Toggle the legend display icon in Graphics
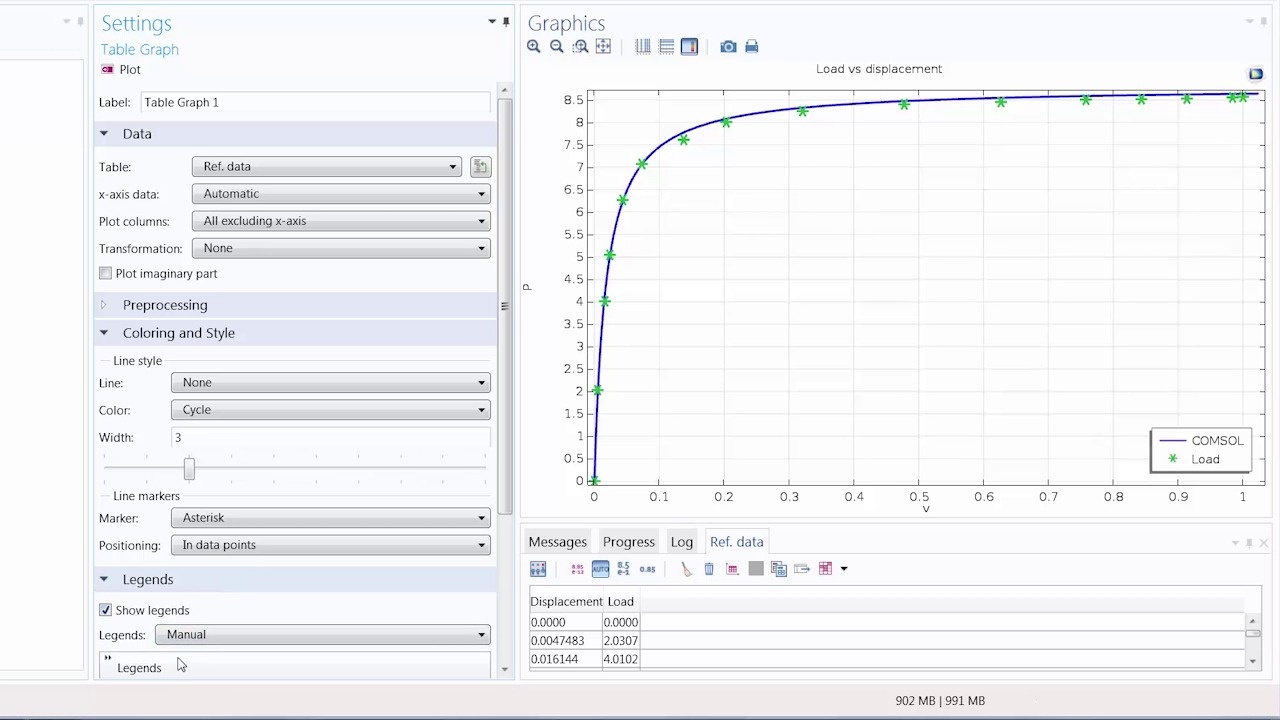The height and width of the screenshot is (720, 1280). pos(689,47)
